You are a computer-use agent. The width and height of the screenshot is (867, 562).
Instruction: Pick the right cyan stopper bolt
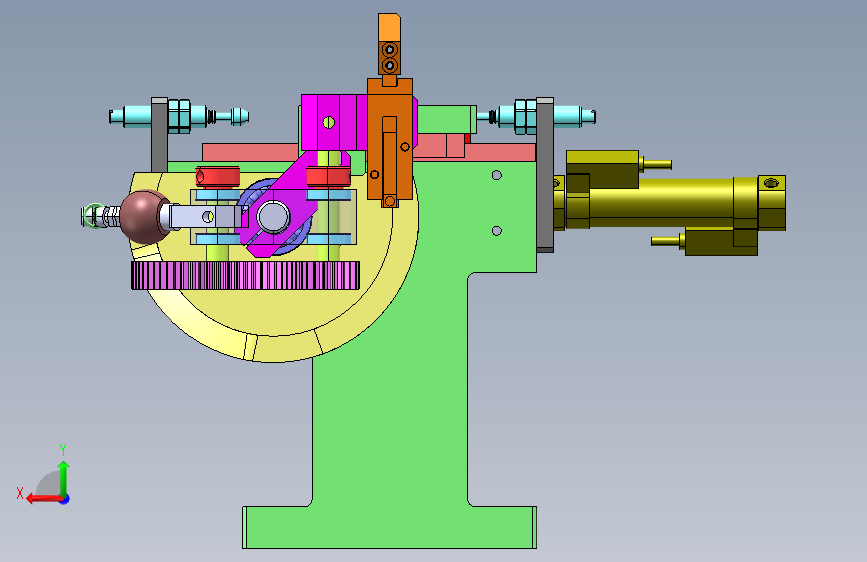click(535, 117)
